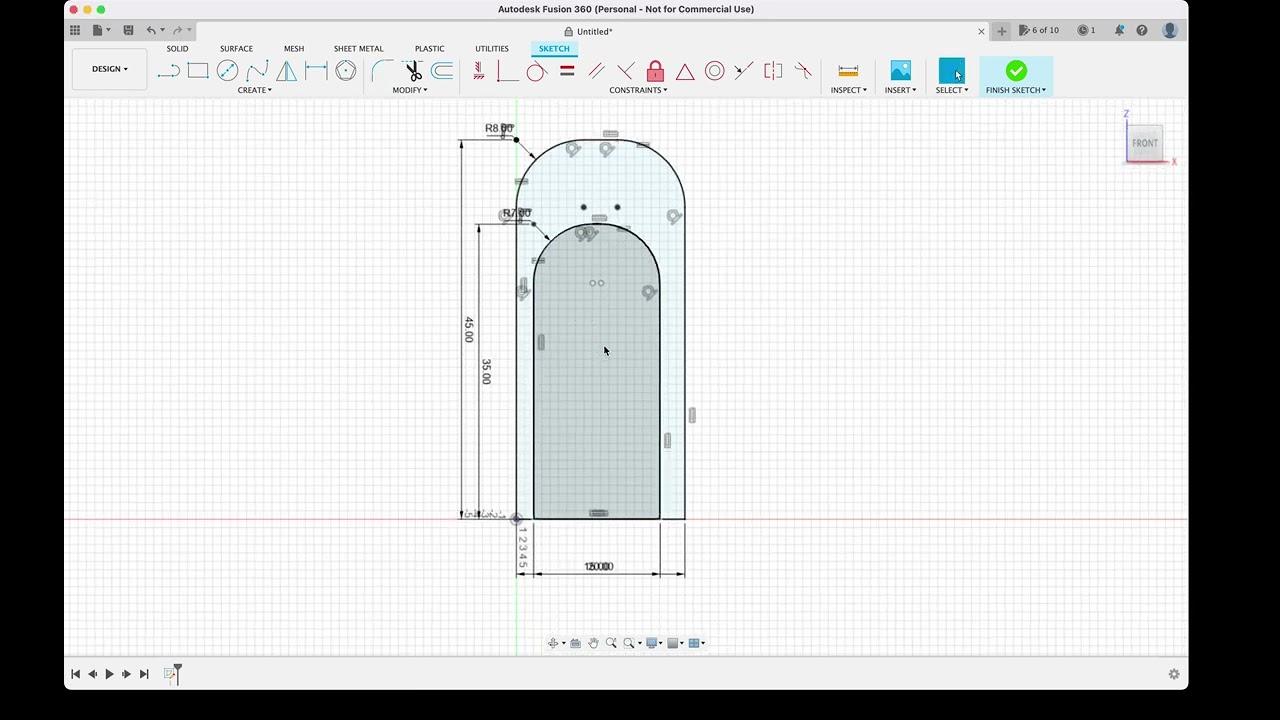Click the Save icon
Viewport: 1280px width, 720px height.
[x=128, y=31]
